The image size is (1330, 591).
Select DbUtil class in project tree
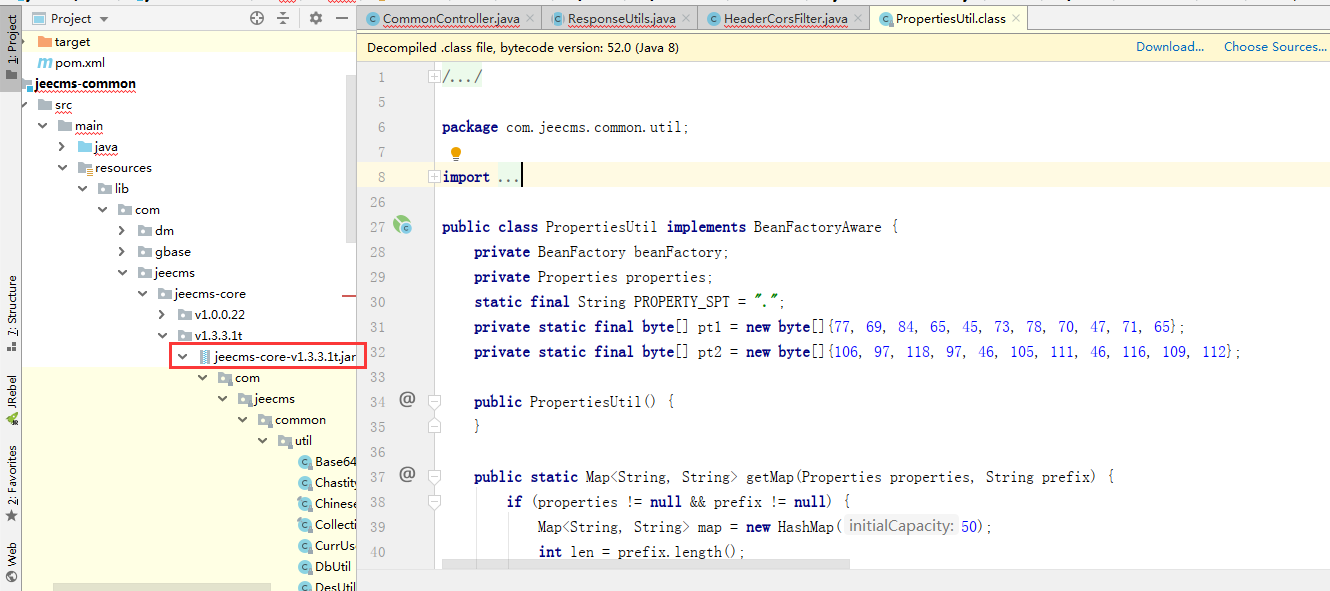click(x=332, y=567)
